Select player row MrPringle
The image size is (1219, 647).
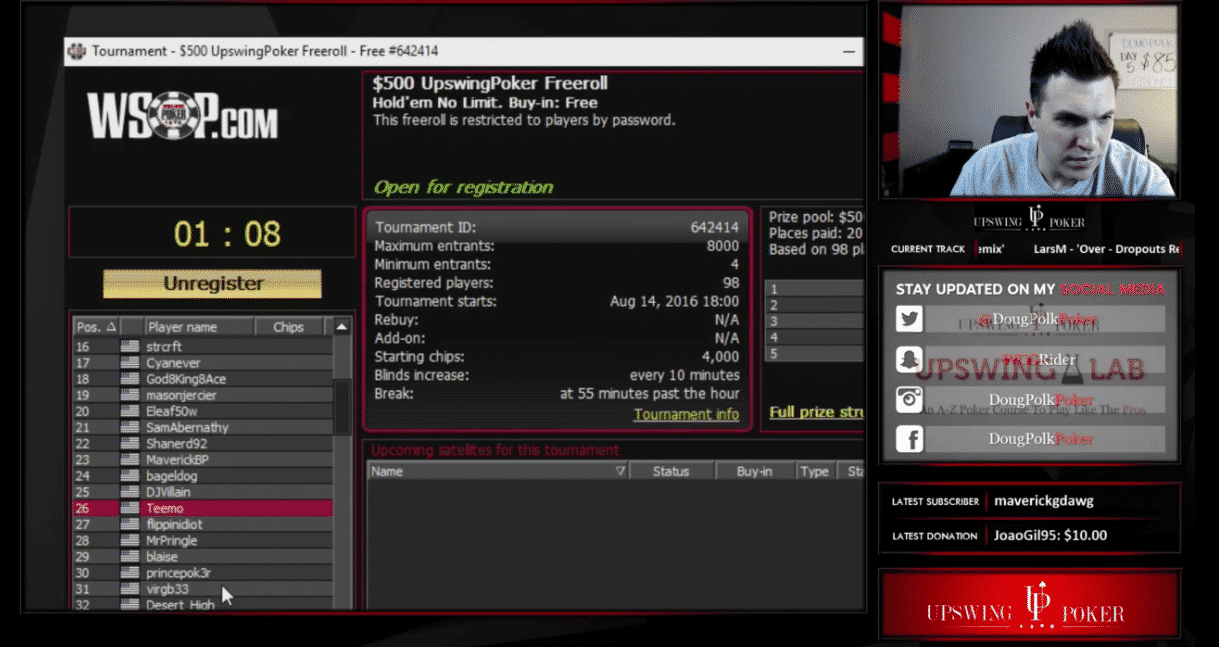click(x=202, y=540)
